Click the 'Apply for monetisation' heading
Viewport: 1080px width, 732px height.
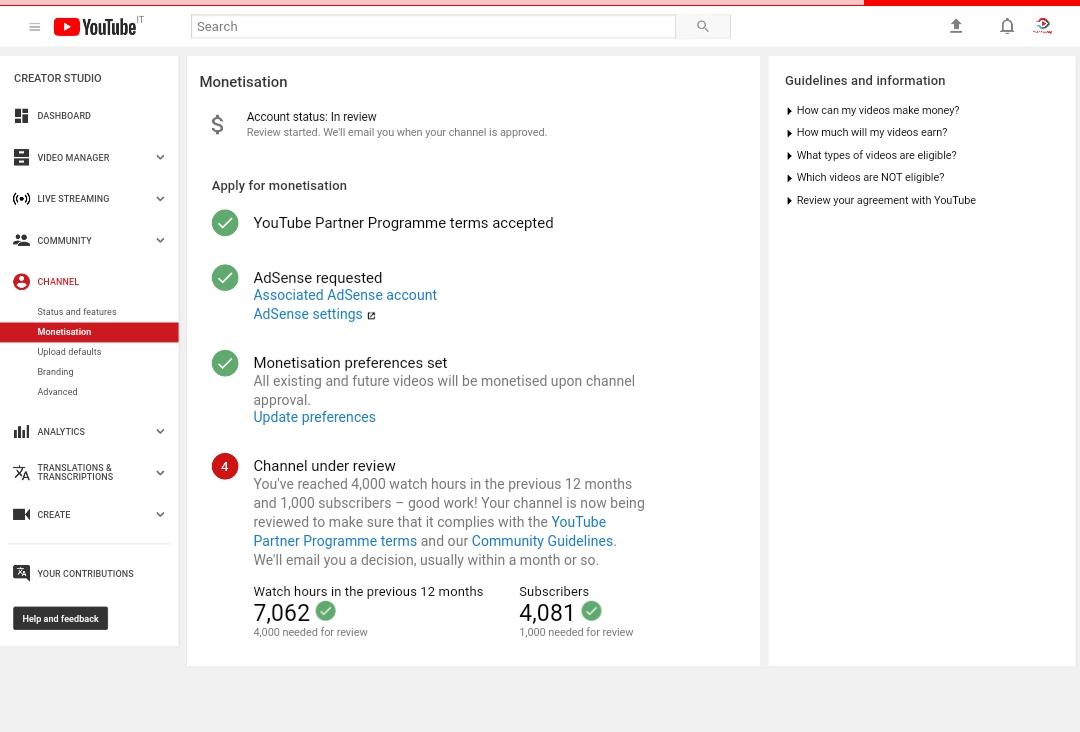[x=279, y=186]
